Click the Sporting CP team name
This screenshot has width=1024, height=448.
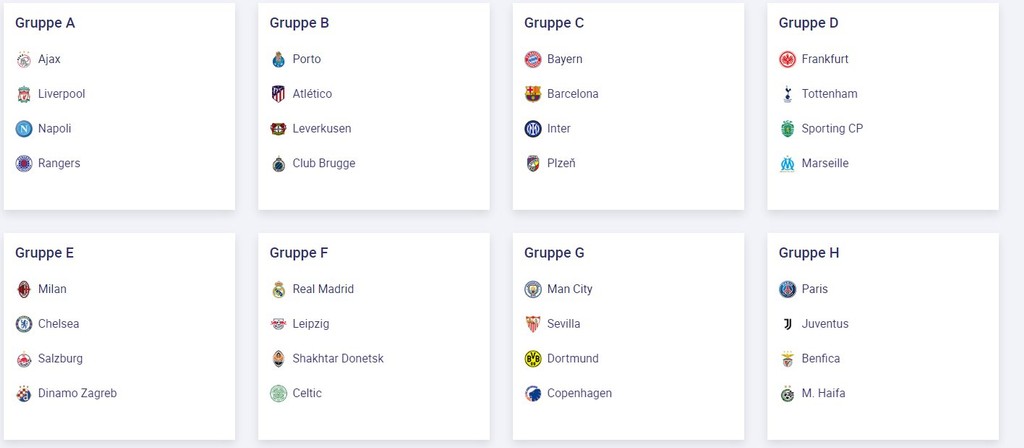click(x=832, y=129)
